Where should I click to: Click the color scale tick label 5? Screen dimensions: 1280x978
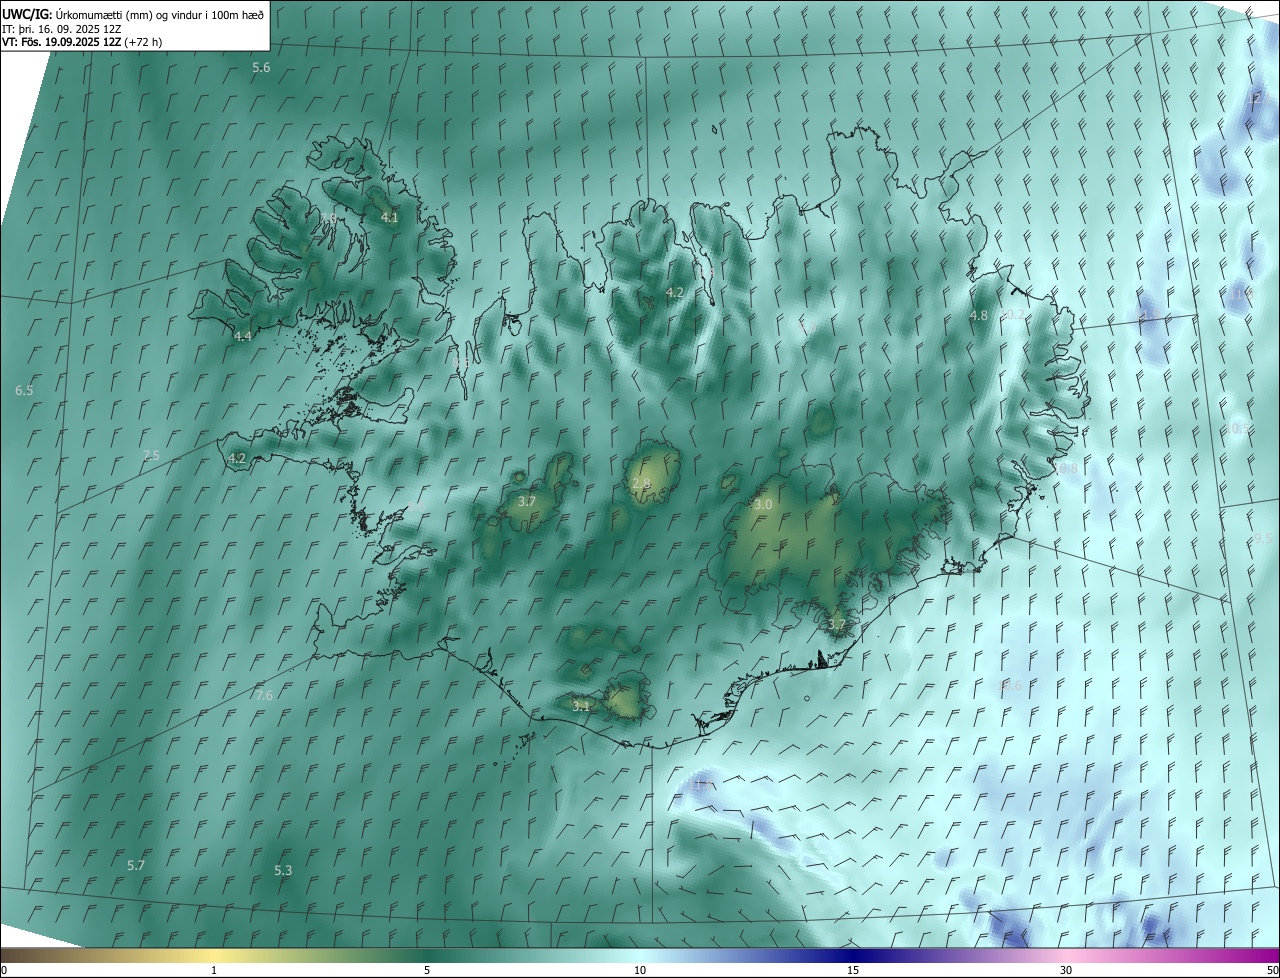(427, 970)
